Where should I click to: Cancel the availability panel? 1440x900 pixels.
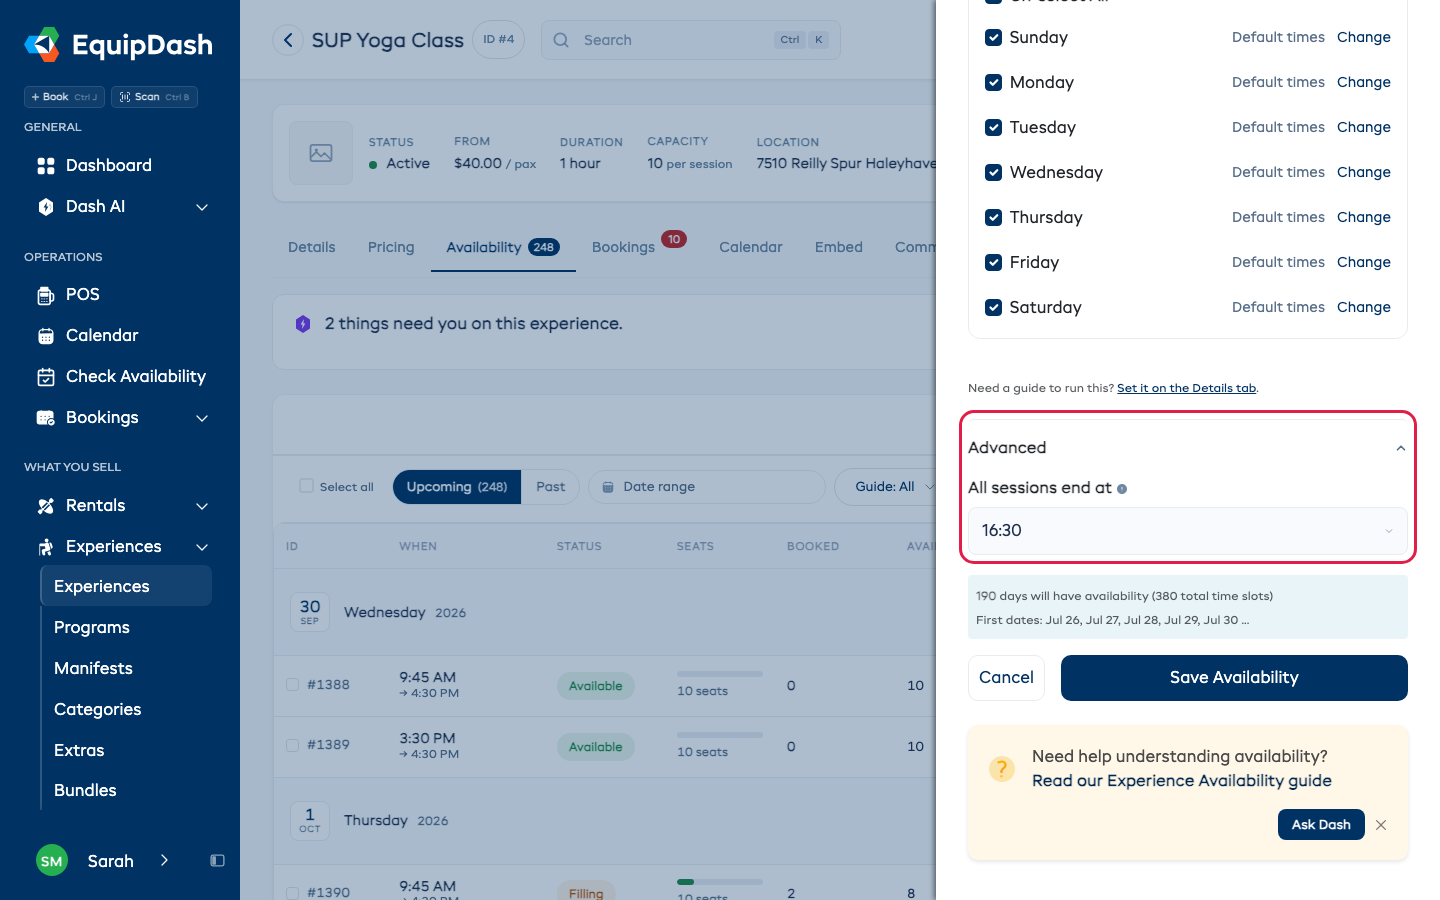click(1006, 678)
